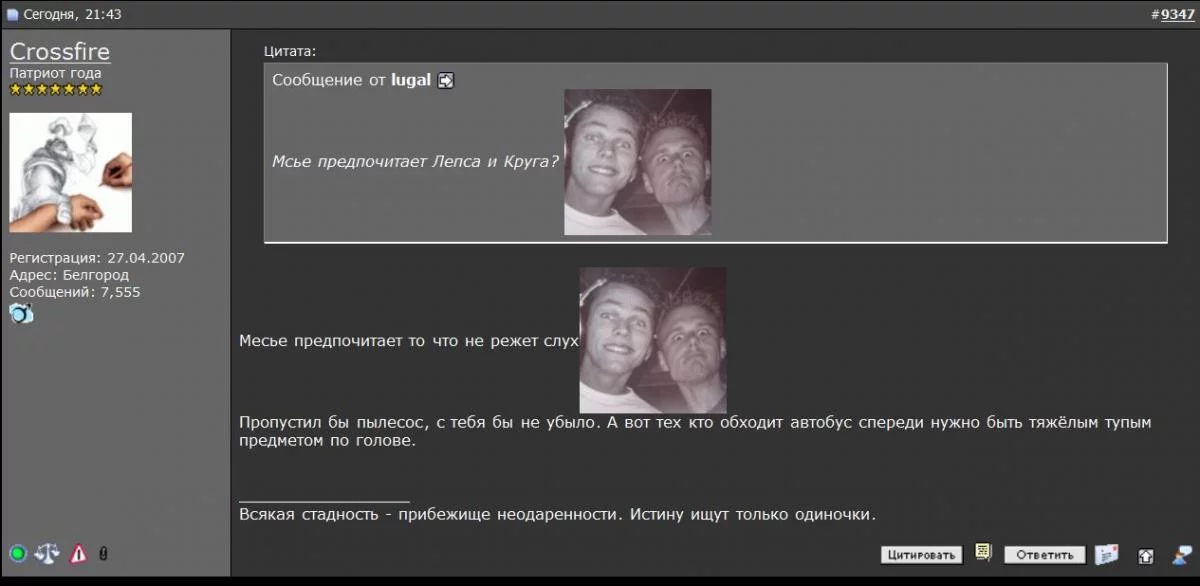The width and height of the screenshot is (1200, 586).
Task: Click the selfie image in the reply
Action: click(x=653, y=340)
